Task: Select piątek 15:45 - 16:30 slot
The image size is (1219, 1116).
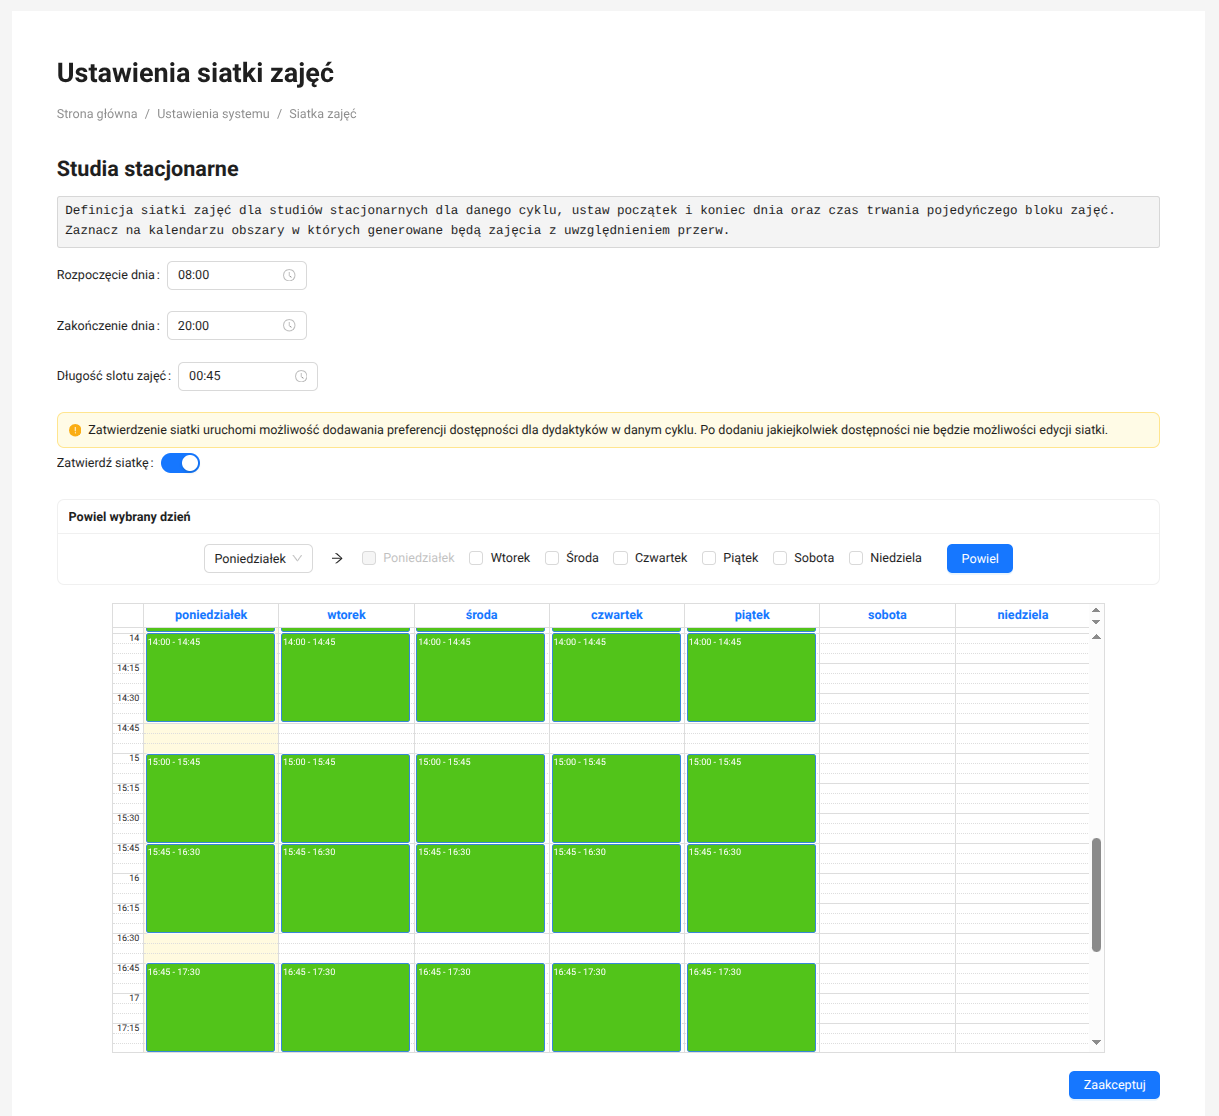Action: click(751, 888)
